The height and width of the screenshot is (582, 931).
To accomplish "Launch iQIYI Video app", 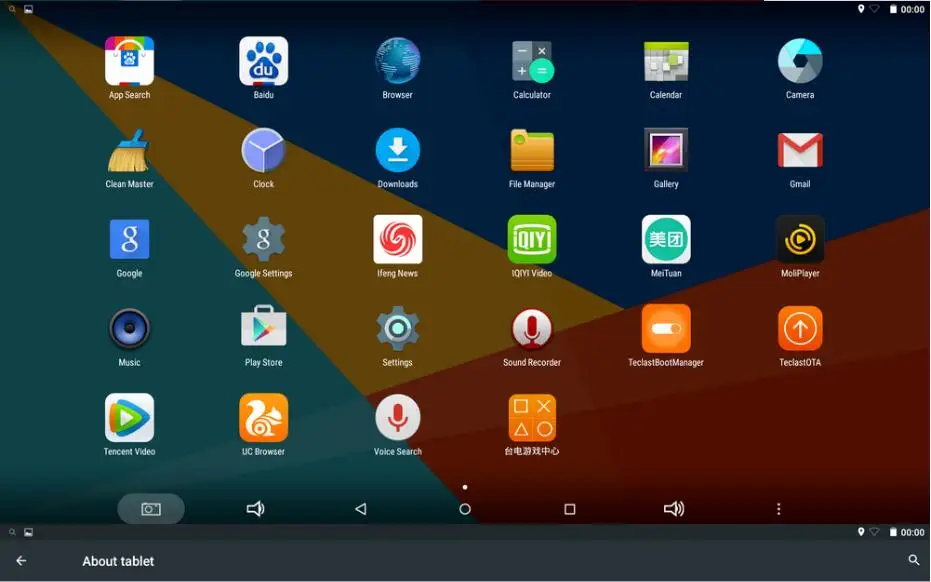I will click(x=532, y=239).
